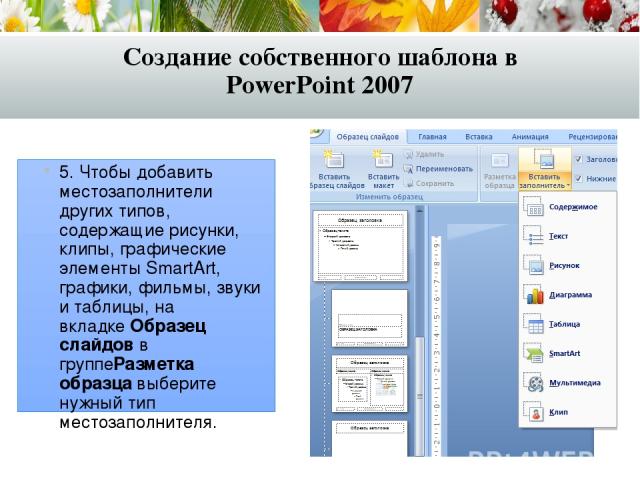Toggle the Заголовок checkbox
Viewport: 640px width, 480px height.
coord(578,159)
